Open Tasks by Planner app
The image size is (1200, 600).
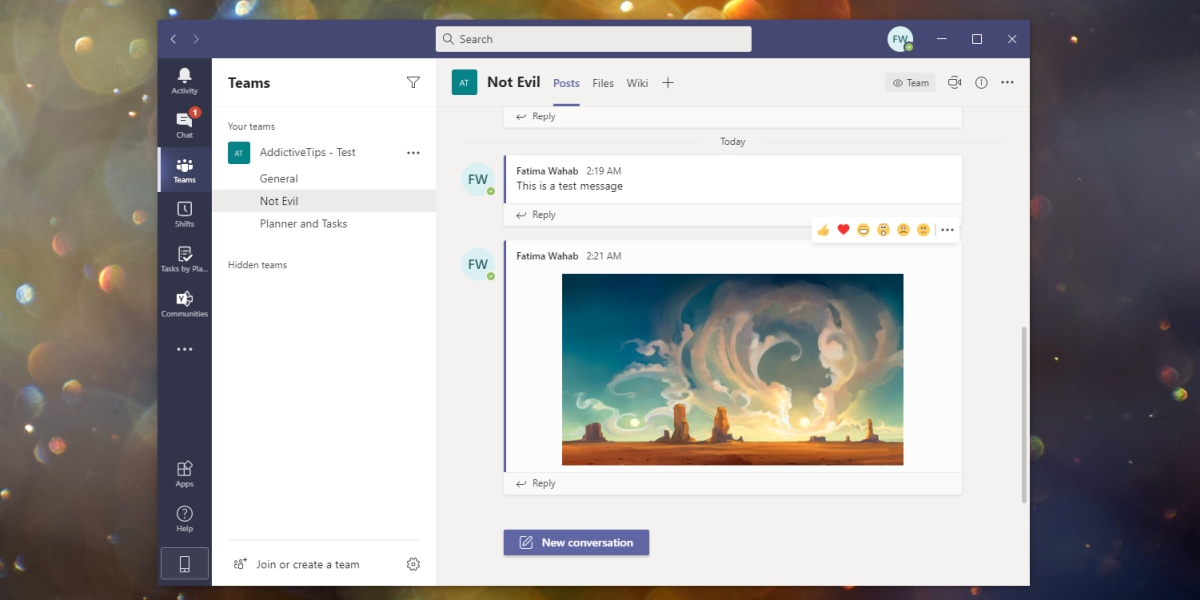pos(184,259)
